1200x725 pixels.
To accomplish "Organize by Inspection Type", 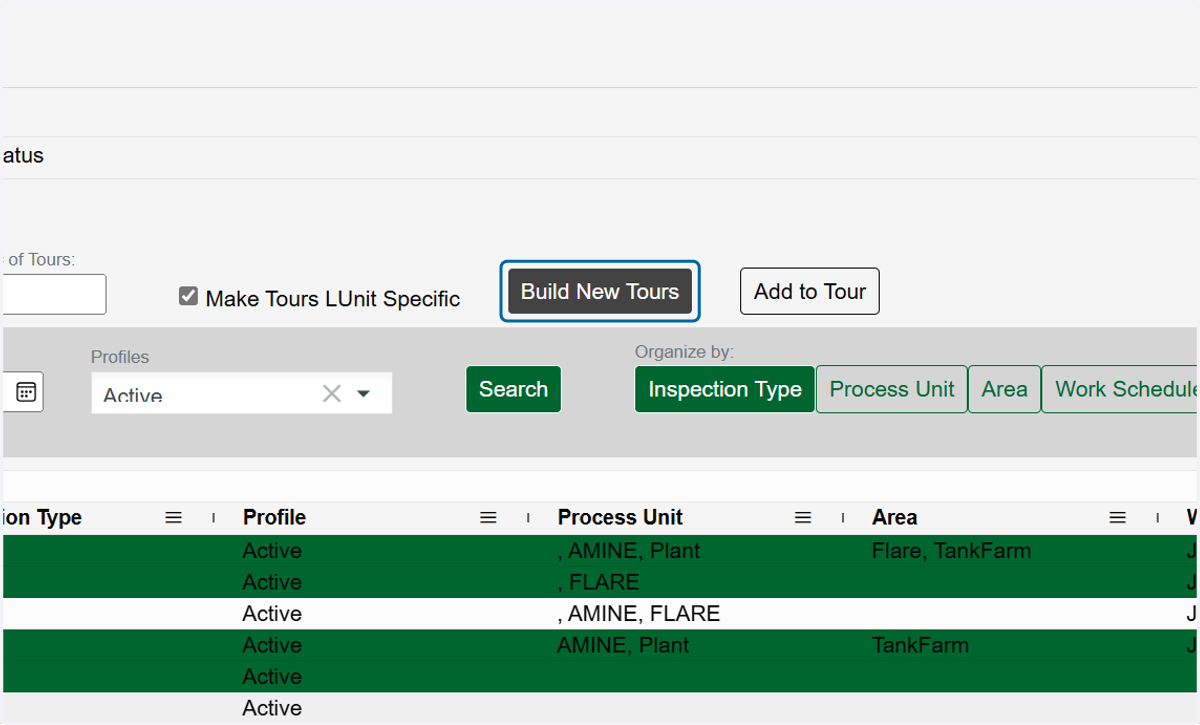I will [725, 389].
